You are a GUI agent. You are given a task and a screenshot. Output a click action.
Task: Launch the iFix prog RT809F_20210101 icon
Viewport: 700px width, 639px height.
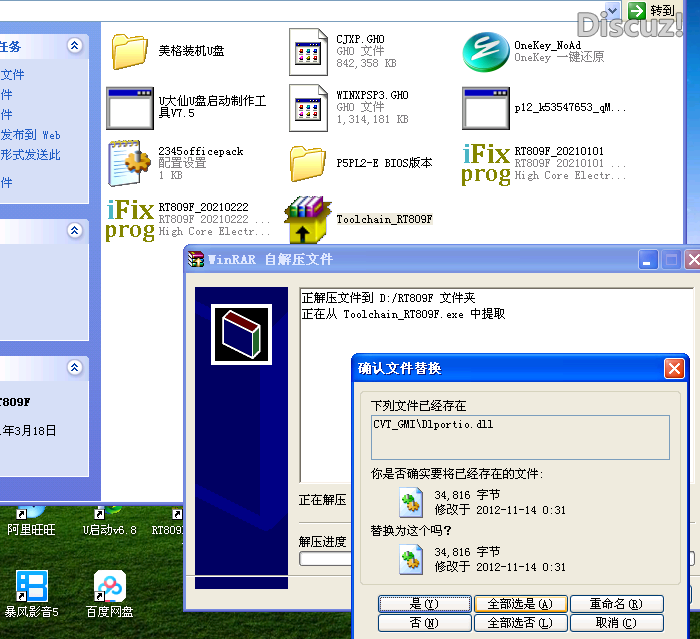pyautogui.click(x=486, y=164)
